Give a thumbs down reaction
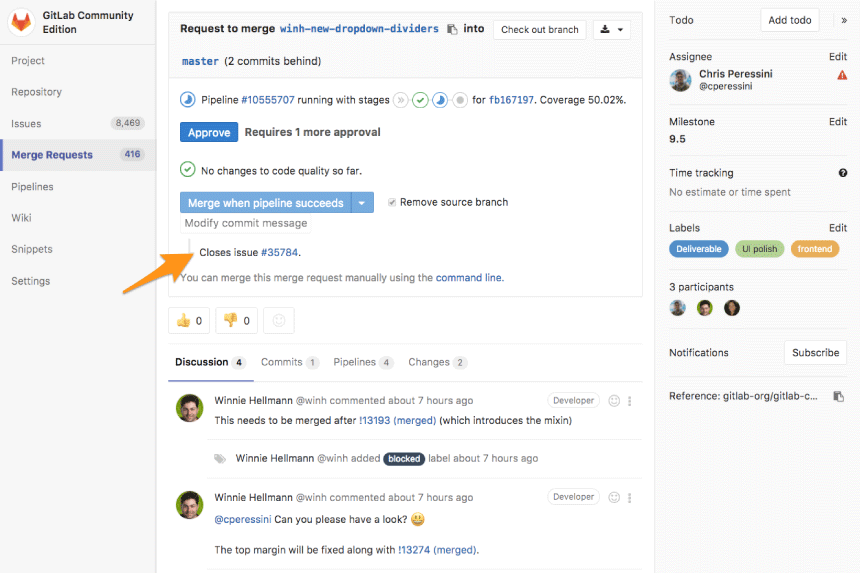 (236, 321)
